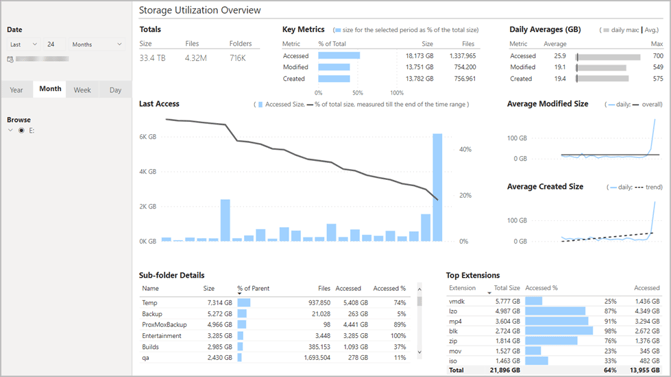Click the up arrow of the Sub-folder scrollbar
The width and height of the screenshot is (671, 377).
(x=419, y=290)
